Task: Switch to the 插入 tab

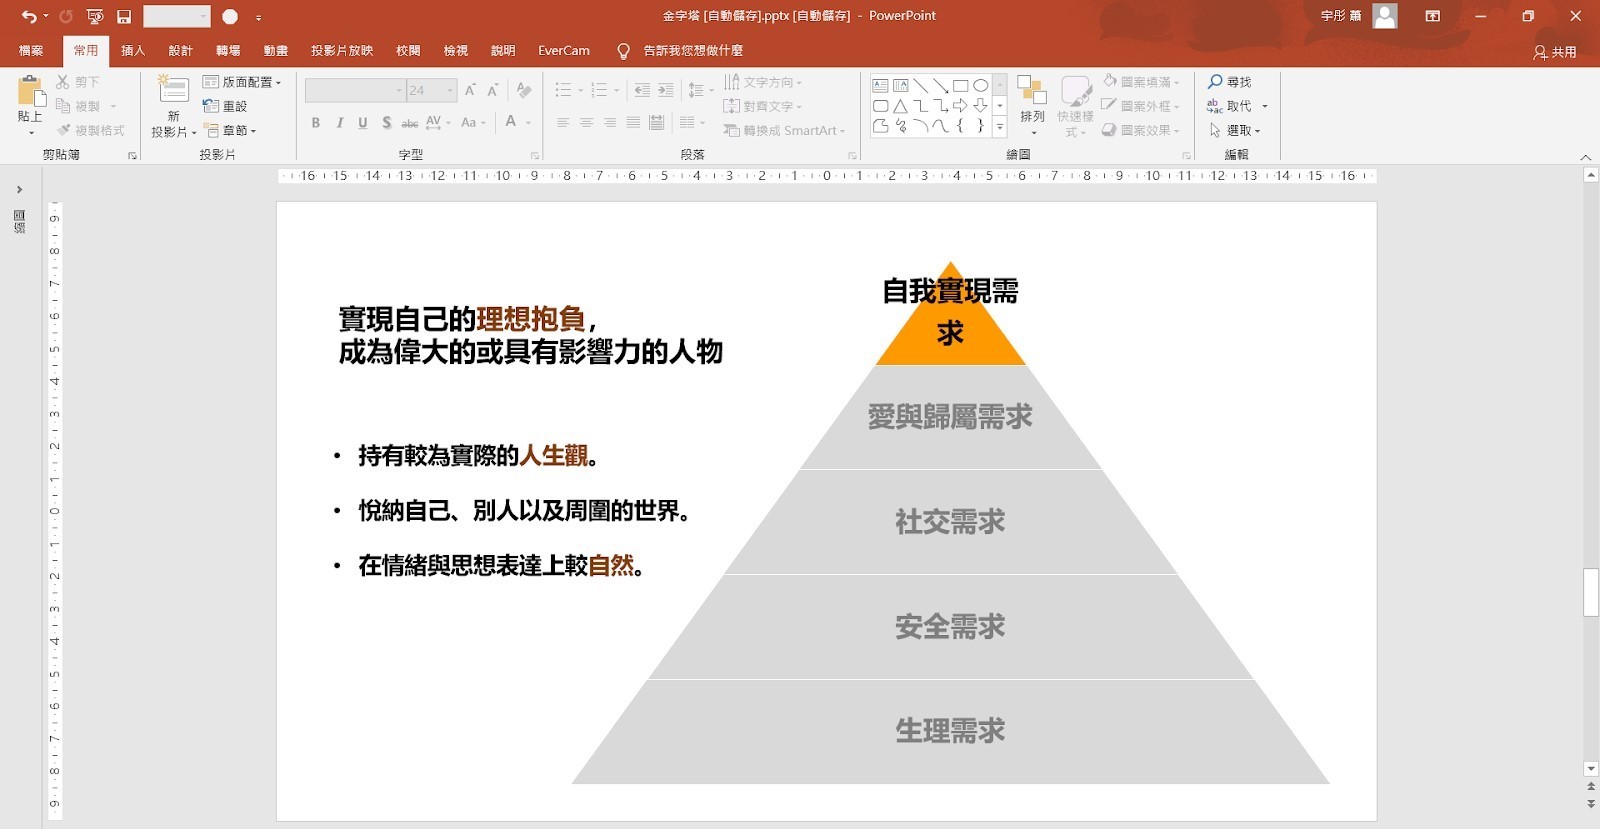Action: (133, 50)
